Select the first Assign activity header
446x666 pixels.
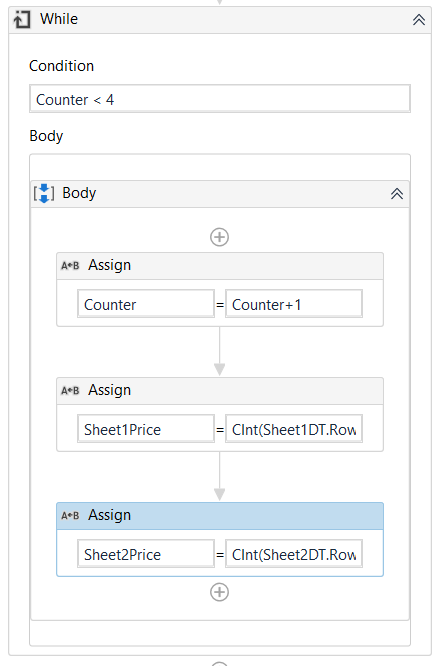click(220, 266)
